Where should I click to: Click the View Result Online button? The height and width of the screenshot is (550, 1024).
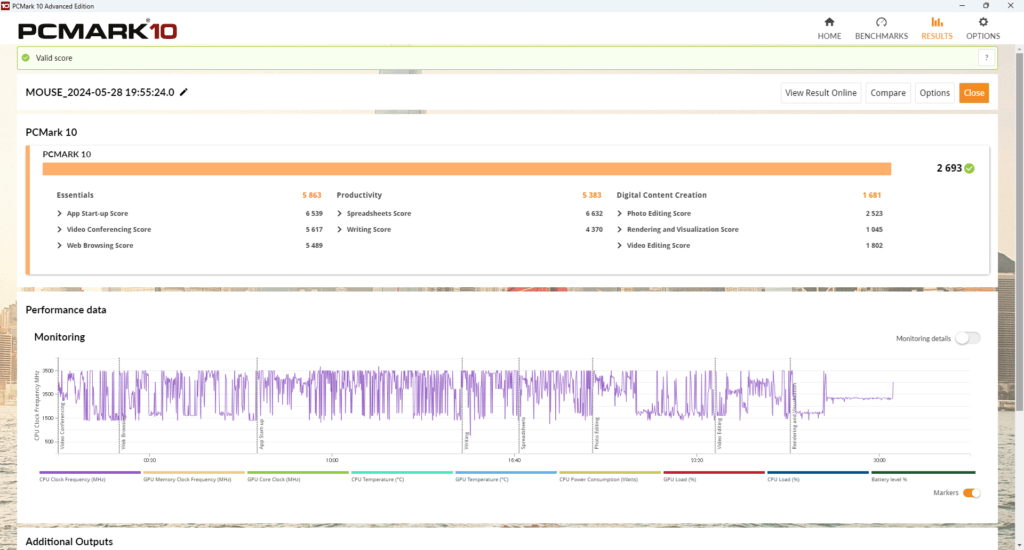(x=820, y=93)
